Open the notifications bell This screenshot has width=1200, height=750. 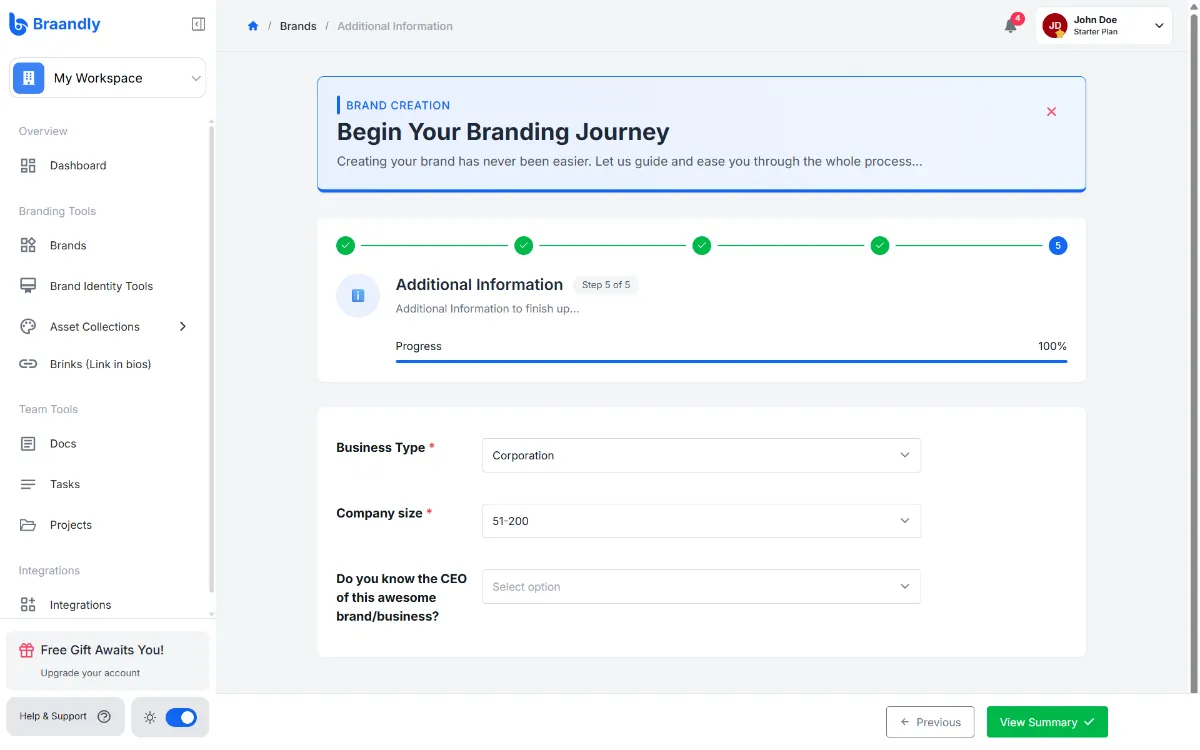(1011, 26)
